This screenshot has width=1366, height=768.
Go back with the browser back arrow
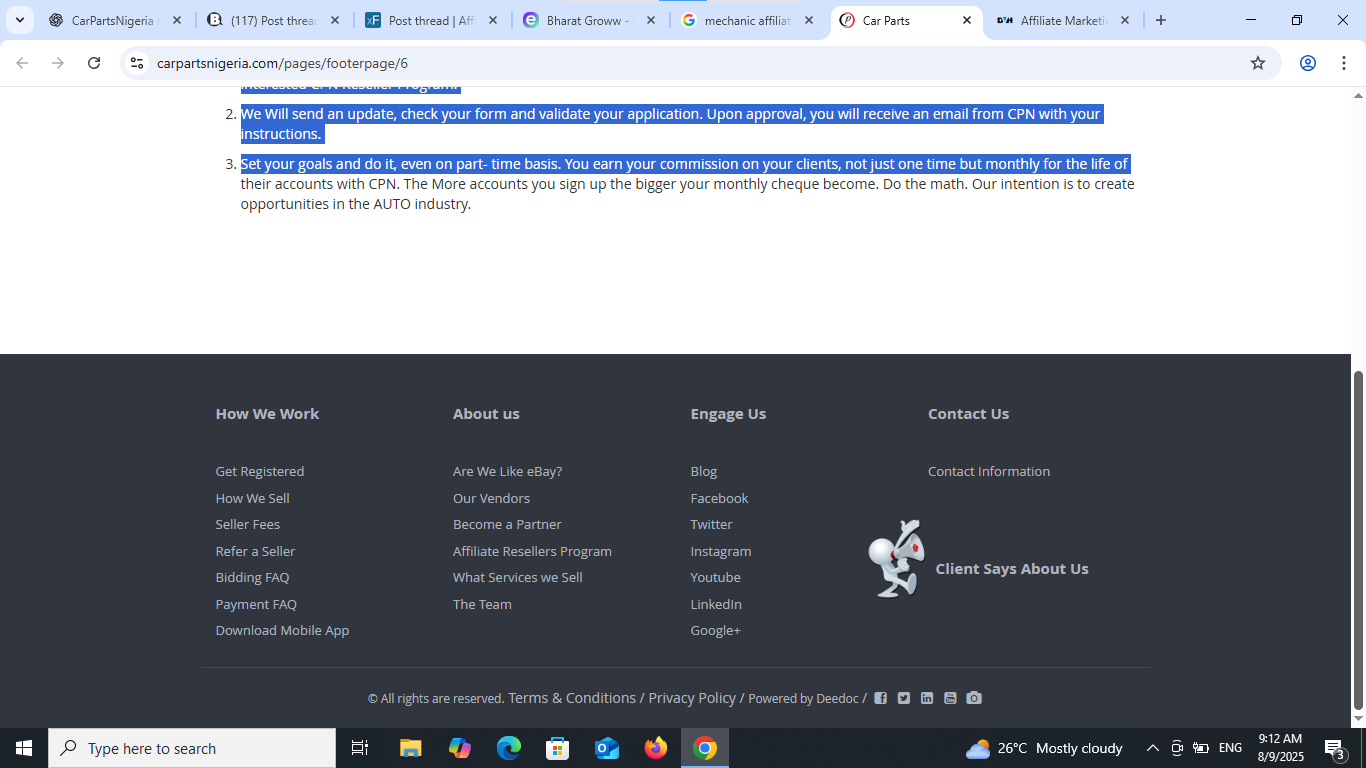pyautogui.click(x=22, y=63)
